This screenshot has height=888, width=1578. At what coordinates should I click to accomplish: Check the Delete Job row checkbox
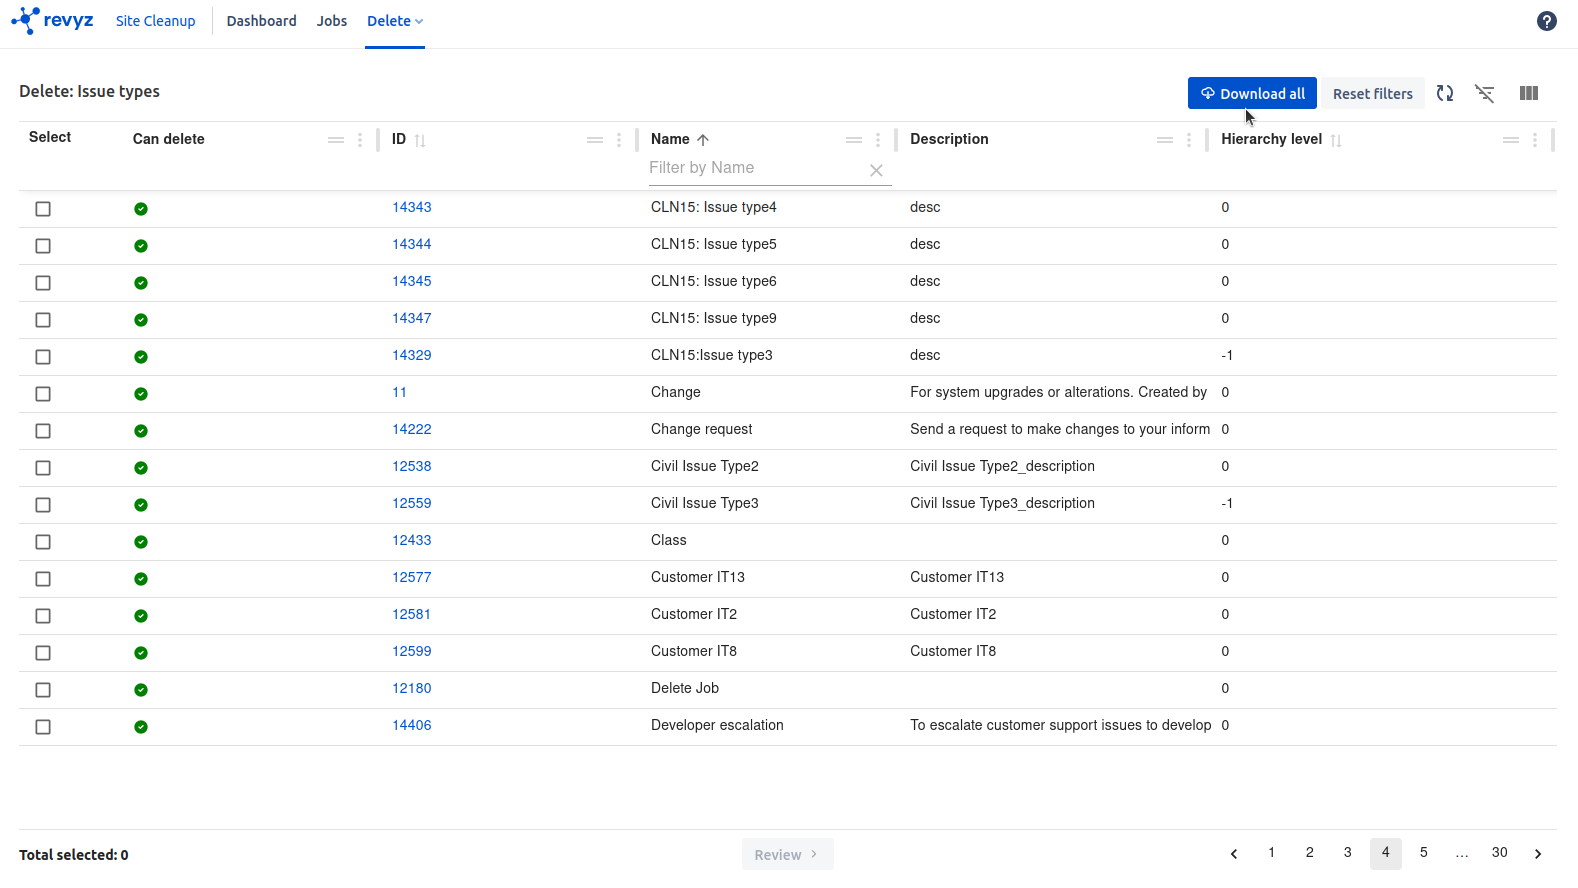(43, 690)
